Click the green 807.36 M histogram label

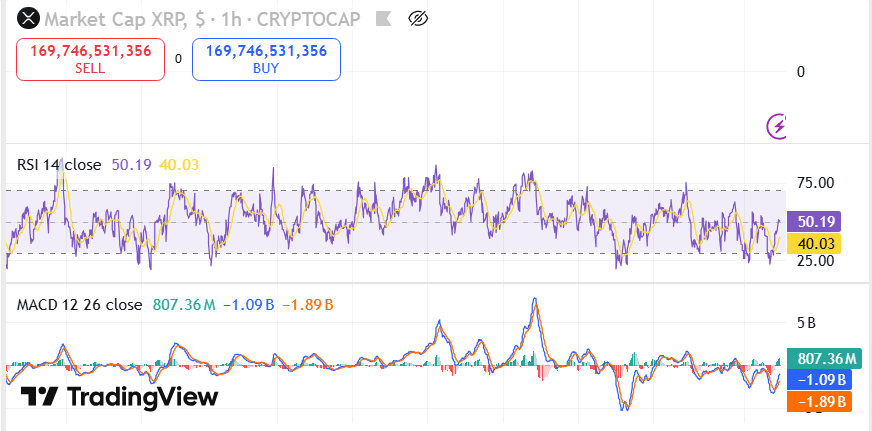tap(824, 359)
